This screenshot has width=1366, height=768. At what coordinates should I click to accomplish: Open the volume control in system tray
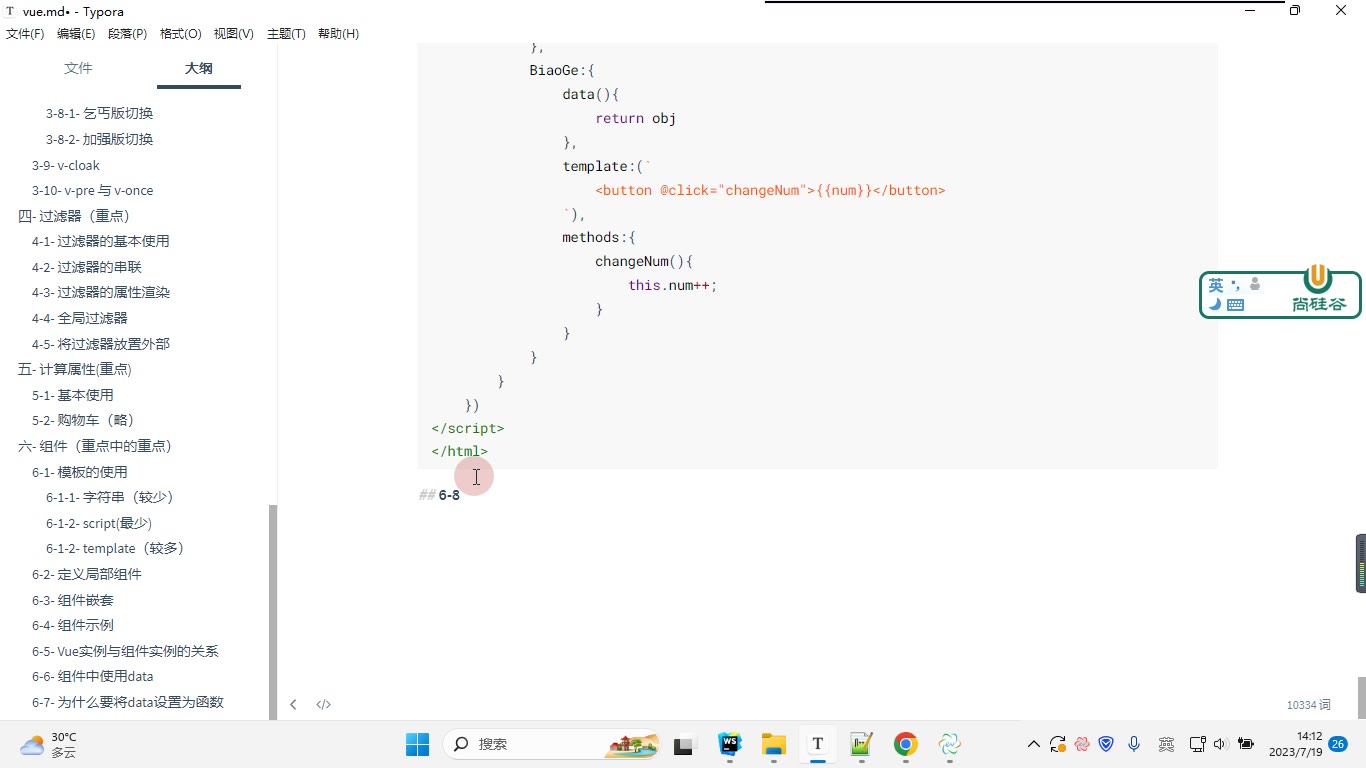[1220, 744]
